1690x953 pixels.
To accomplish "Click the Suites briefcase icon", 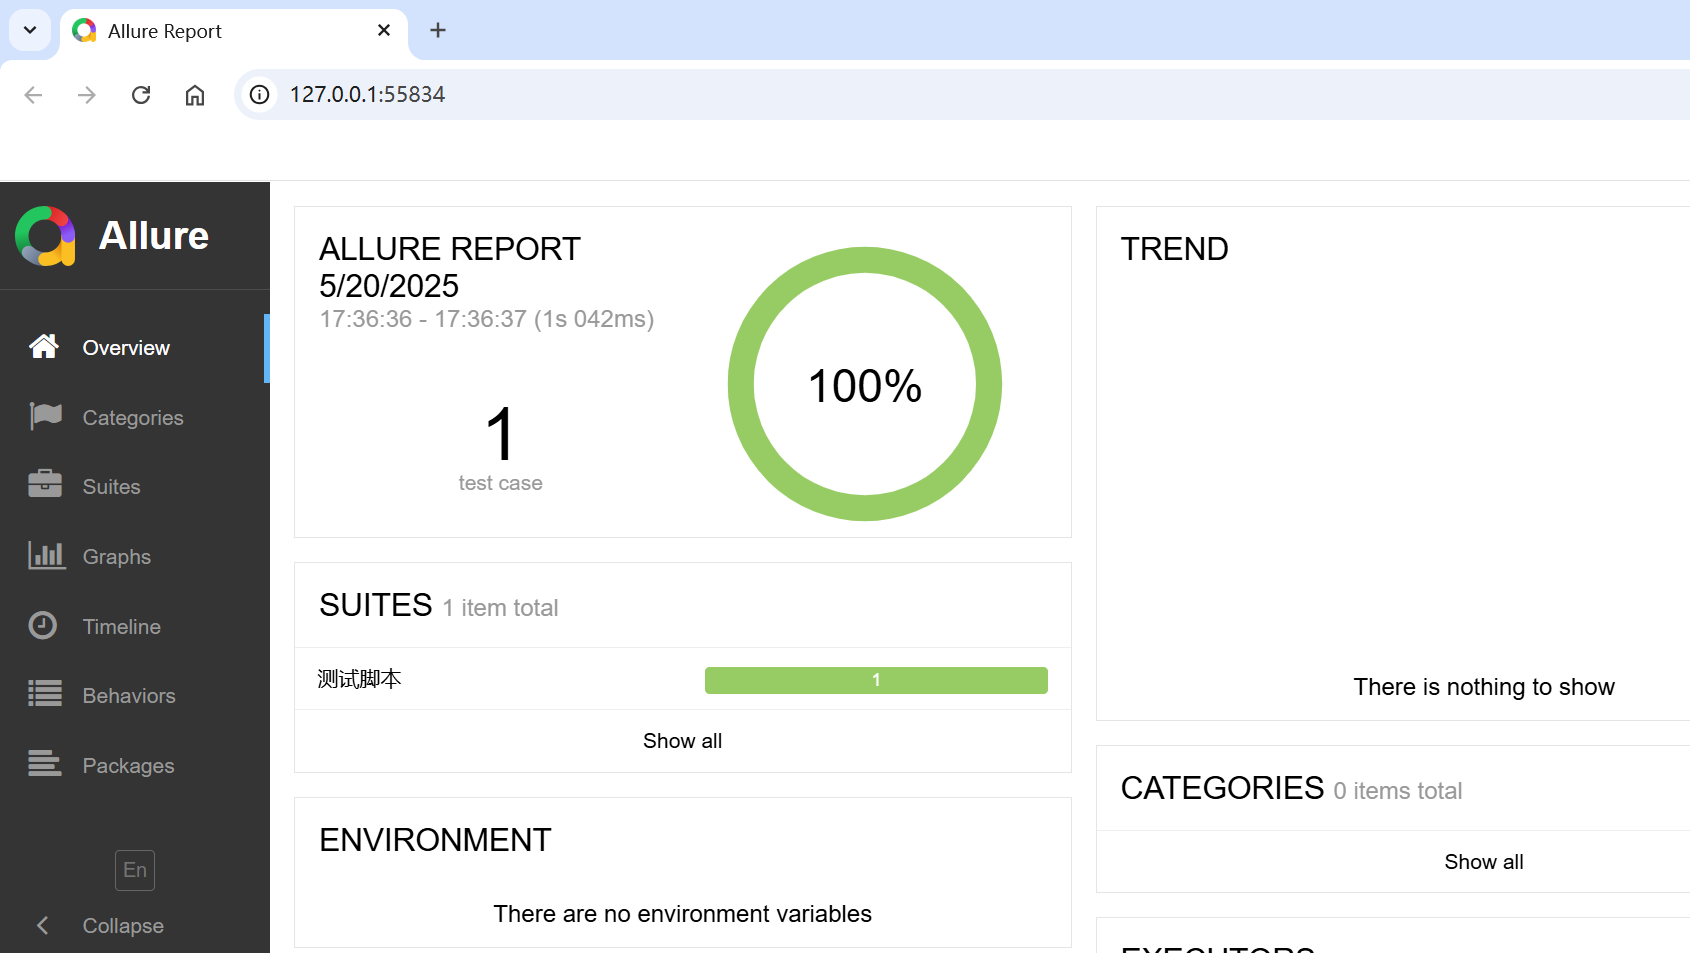I will (45, 486).
